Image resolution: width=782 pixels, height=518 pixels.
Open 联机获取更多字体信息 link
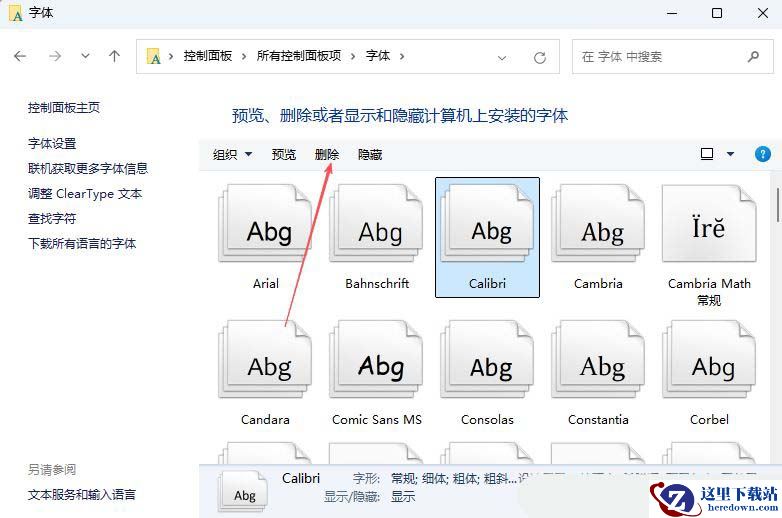(x=88, y=169)
